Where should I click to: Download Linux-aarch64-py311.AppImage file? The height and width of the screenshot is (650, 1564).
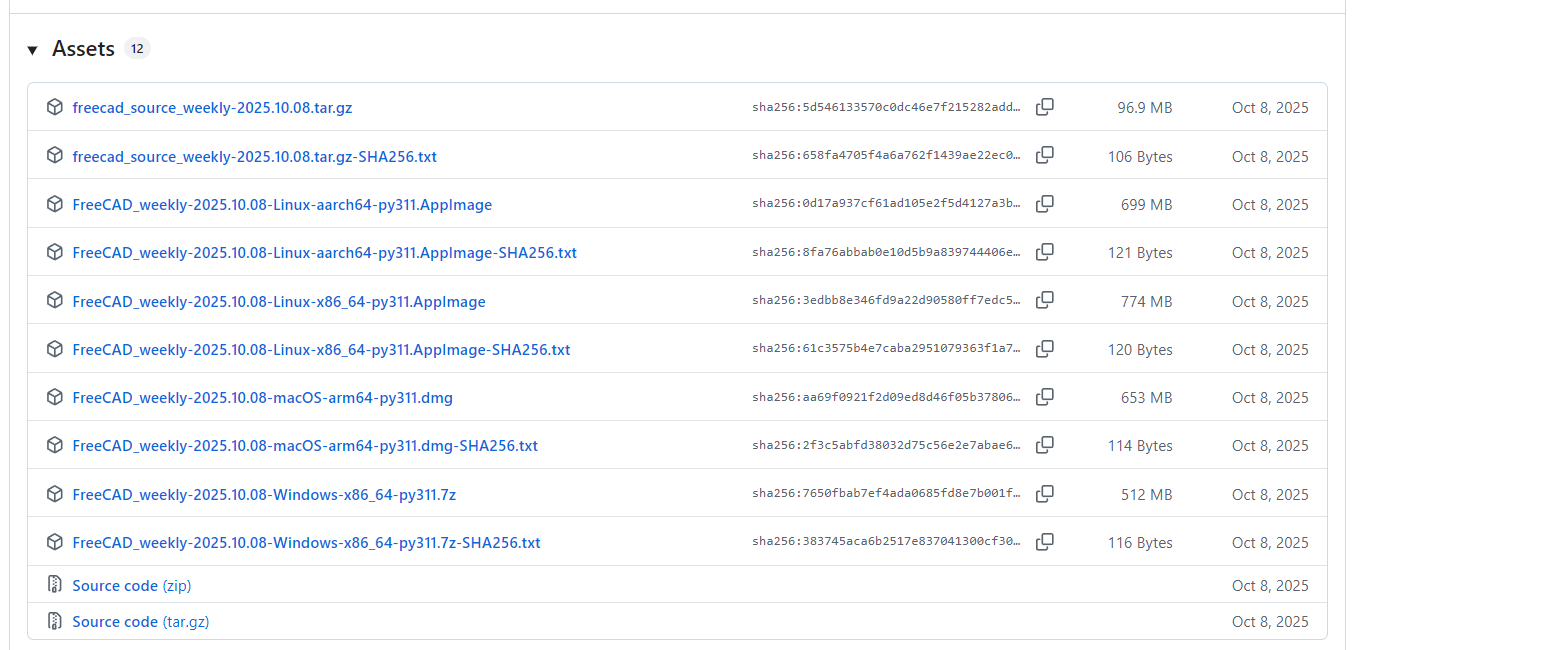tap(282, 205)
